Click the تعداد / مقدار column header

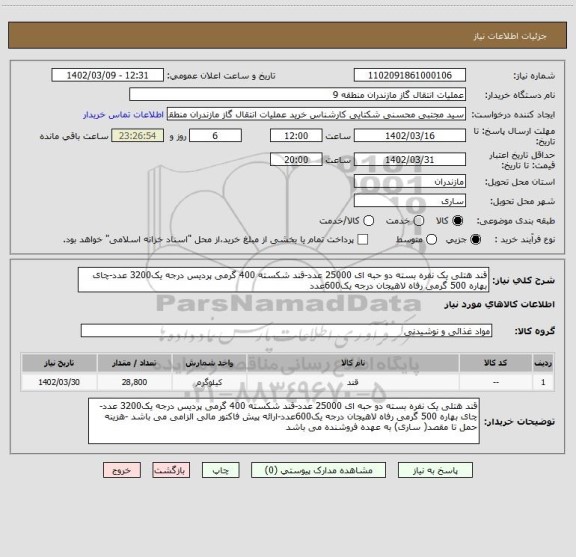point(134,363)
